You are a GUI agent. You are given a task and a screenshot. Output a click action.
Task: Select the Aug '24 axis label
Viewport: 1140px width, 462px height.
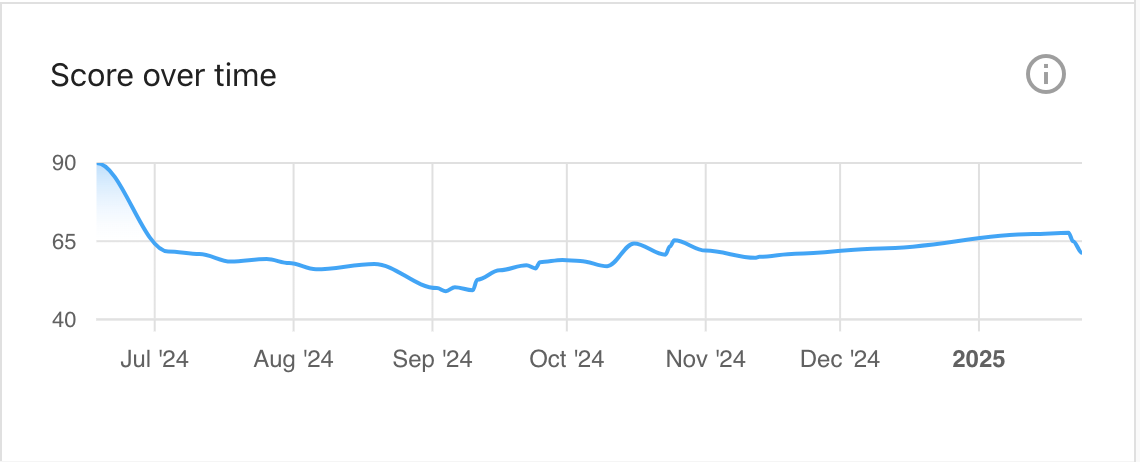pos(293,359)
